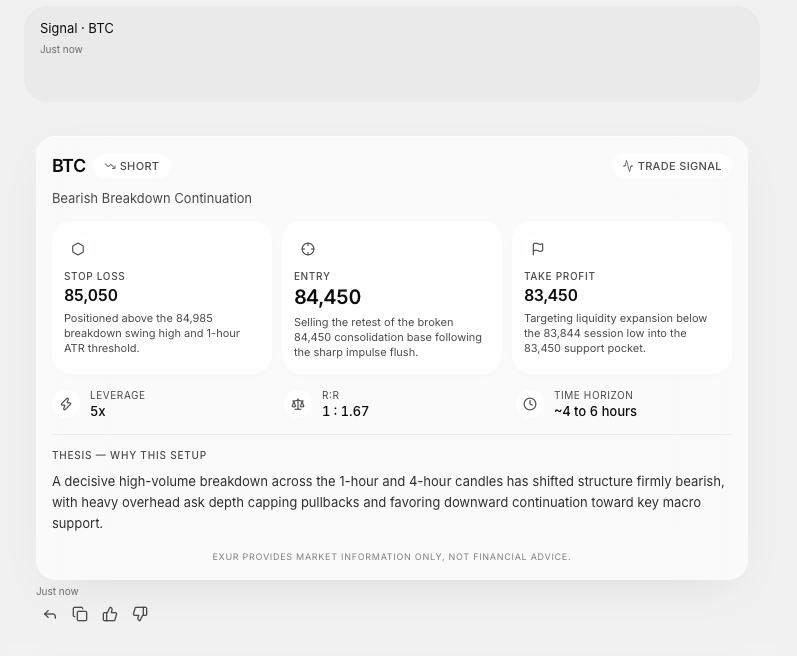Click the R:R balance scale icon
This screenshot has height=656, width=797.
tap(298, 404)
